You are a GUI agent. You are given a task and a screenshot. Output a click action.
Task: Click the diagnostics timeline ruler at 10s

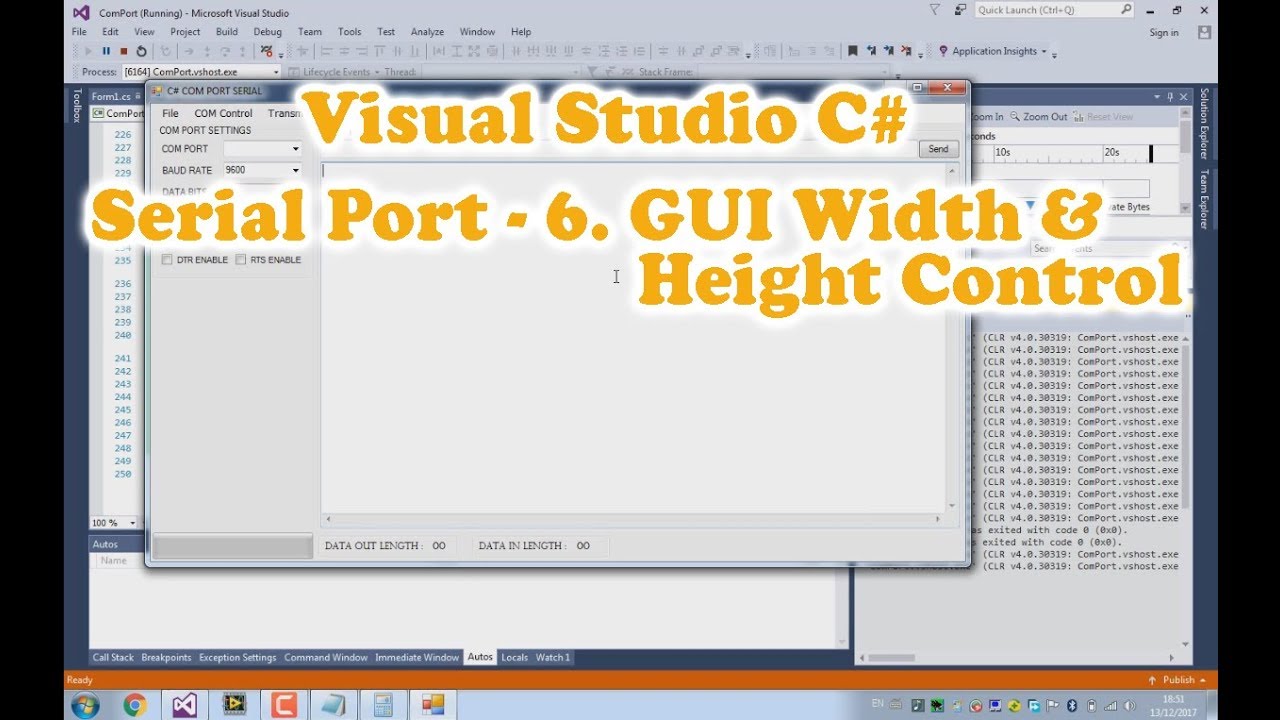pos(1002,153)
